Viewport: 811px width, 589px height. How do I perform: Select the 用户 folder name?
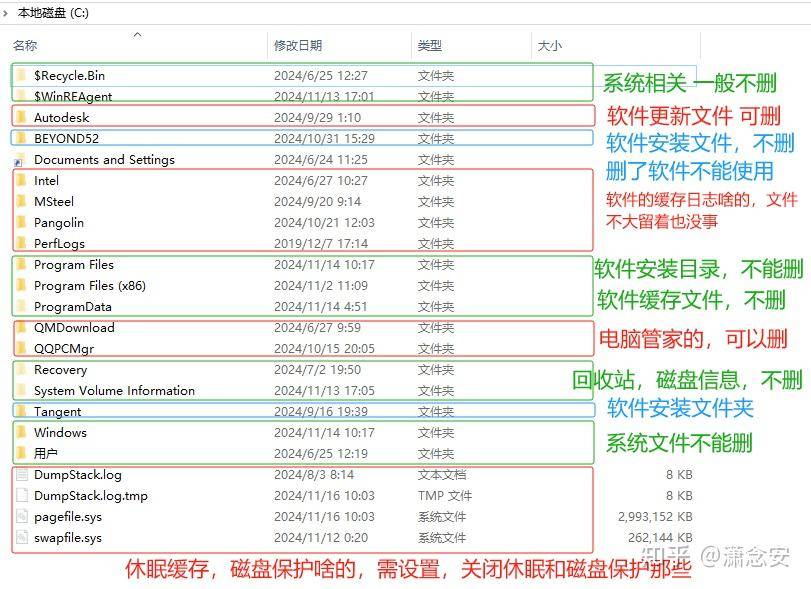point(46,454)
